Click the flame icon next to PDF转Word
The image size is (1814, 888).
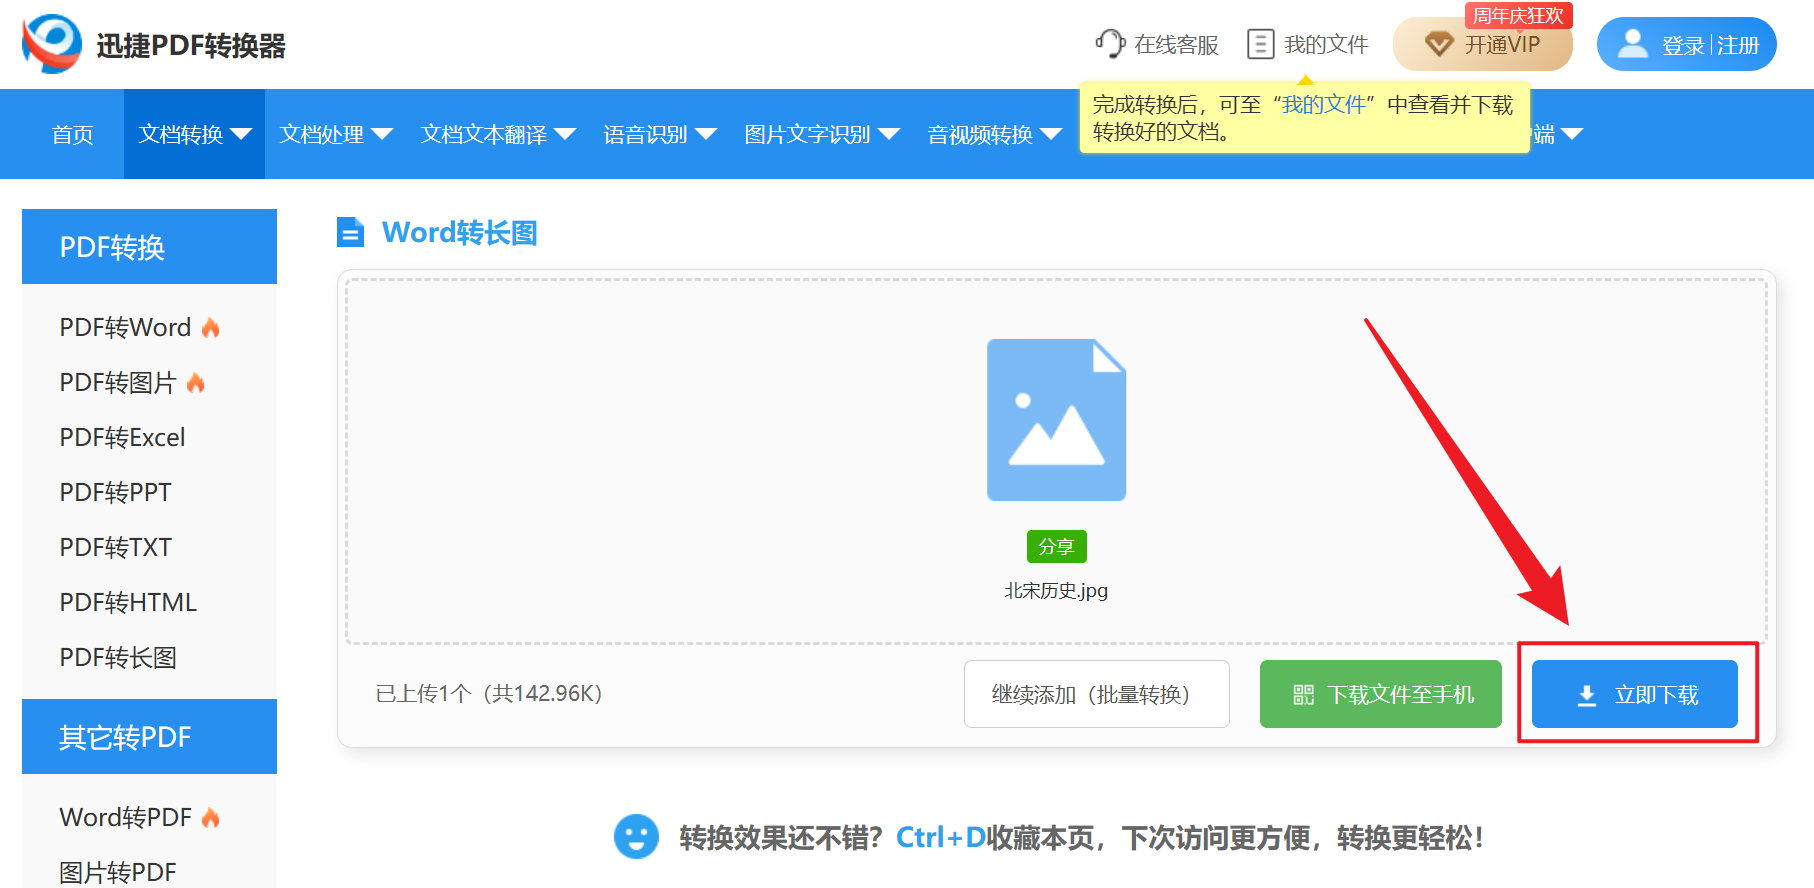pos(210,327)
